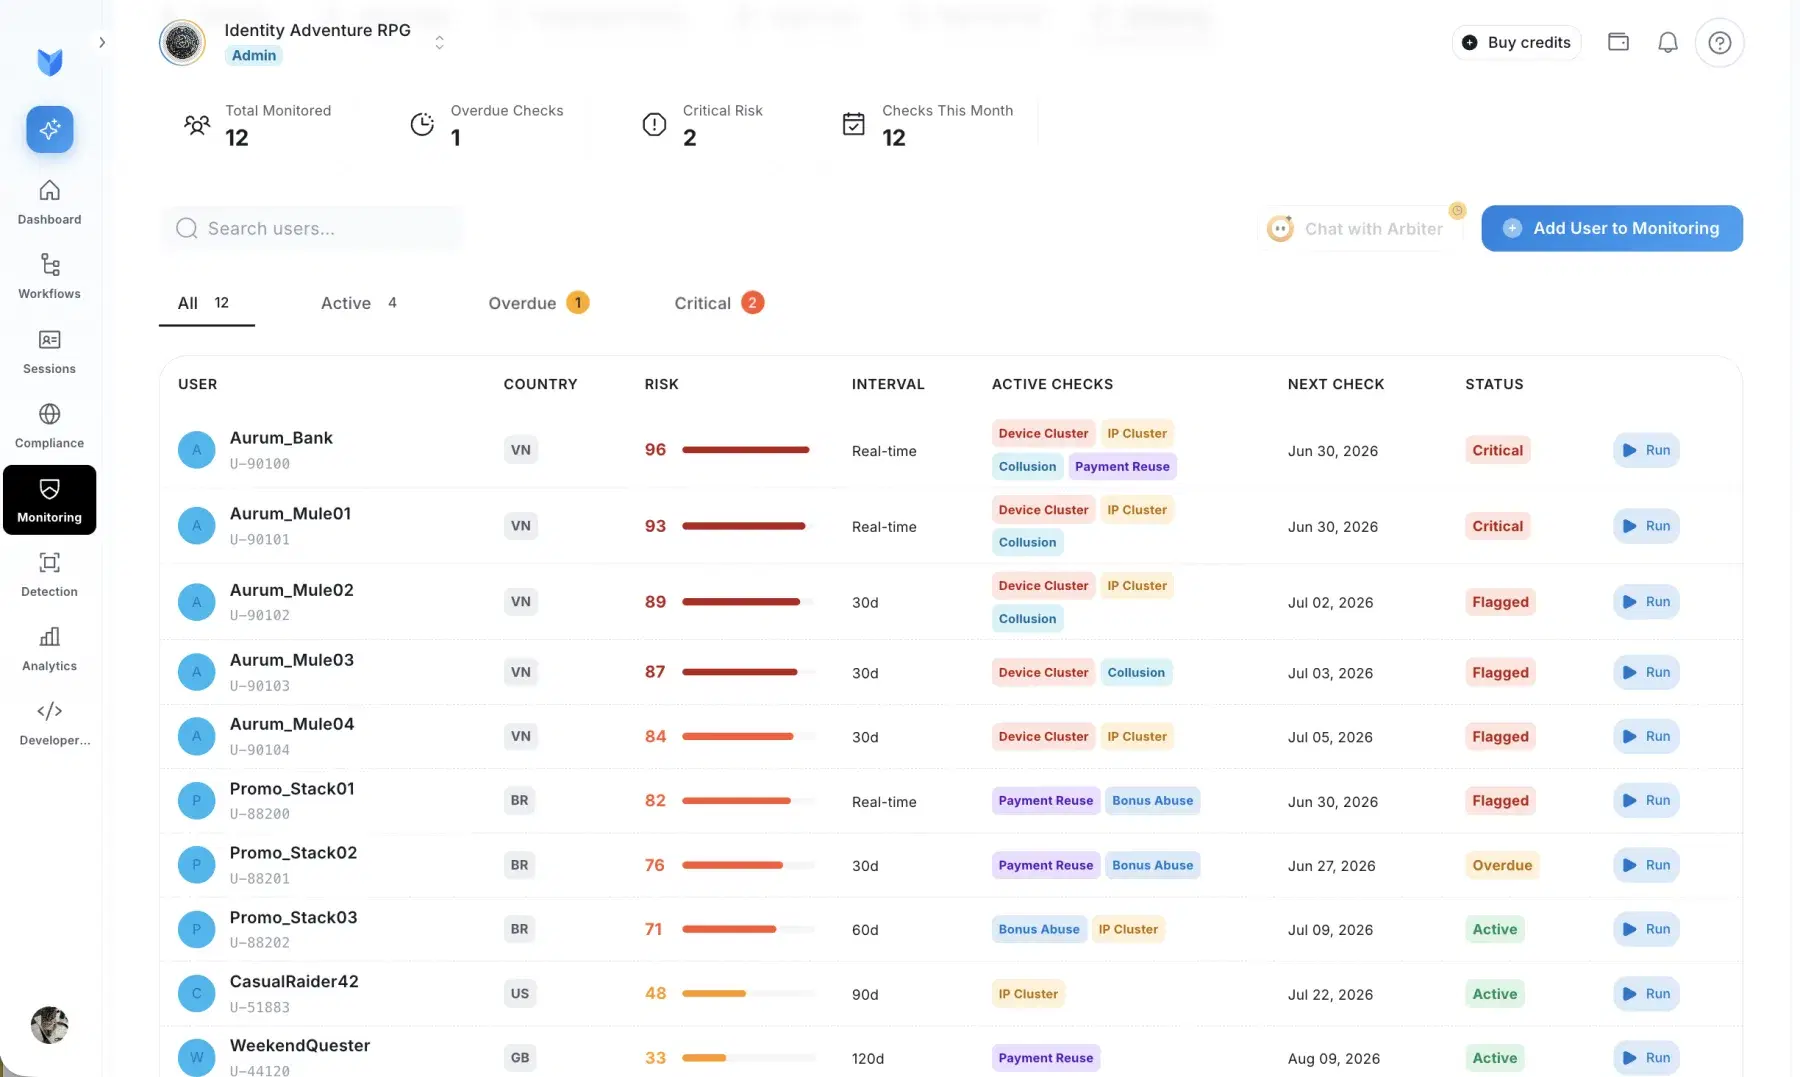Viewport: 1800px width, 1077px height.
Task: Sort by RISK column header
Action: click(x=661, y=384)
